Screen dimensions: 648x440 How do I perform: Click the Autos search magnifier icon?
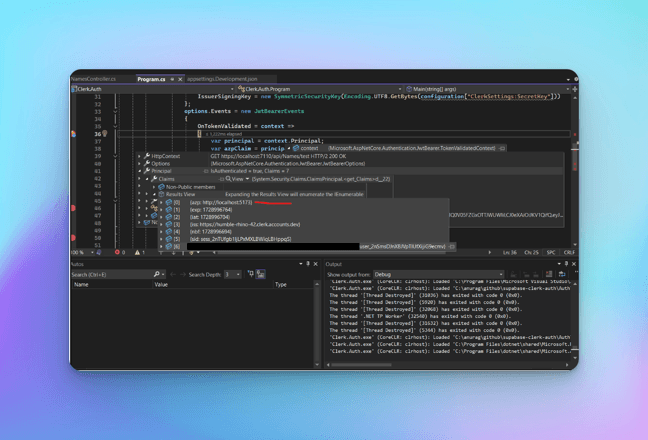(157, 274)
